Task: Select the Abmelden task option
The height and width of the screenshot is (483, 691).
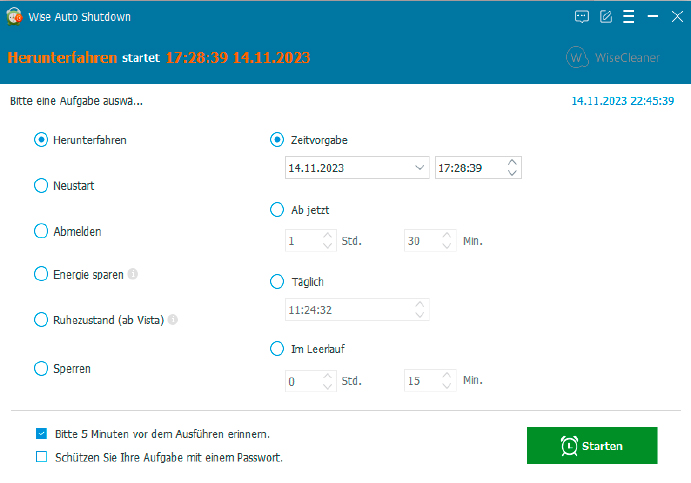Action: pos(41,231)
